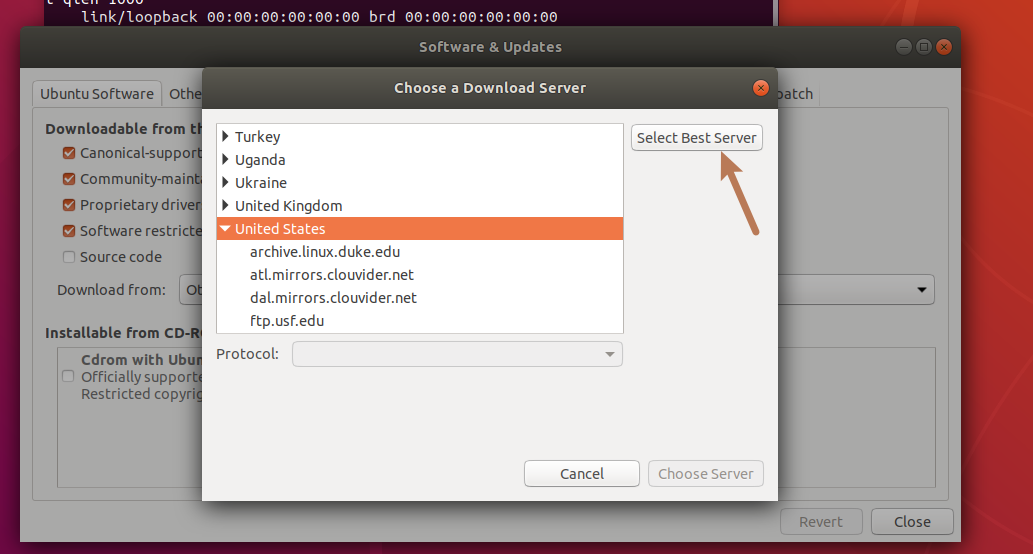Minimize the Software & Updates window
Screen dimensions: 1033x554
click(904, 47)
